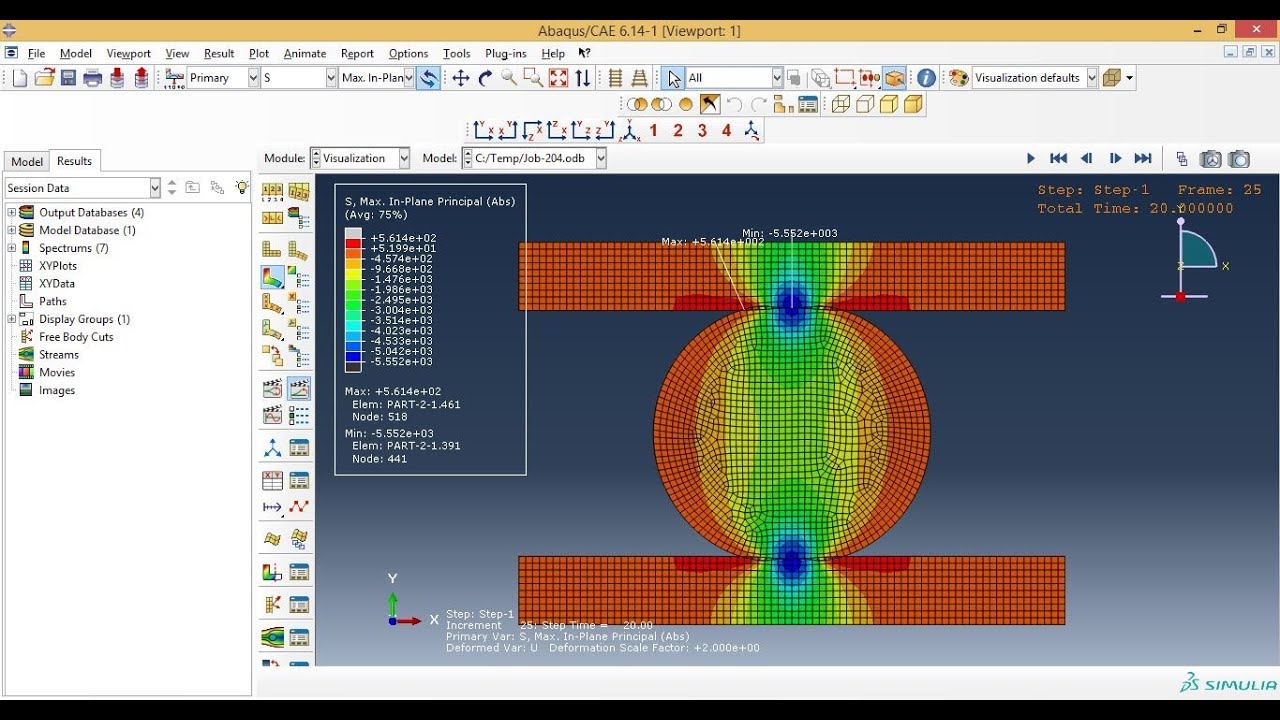The height and width of the screenshot is (720, 1280).
Task: Click the Cycle views up-down arrows icon
Action: [x=583, y=78]
